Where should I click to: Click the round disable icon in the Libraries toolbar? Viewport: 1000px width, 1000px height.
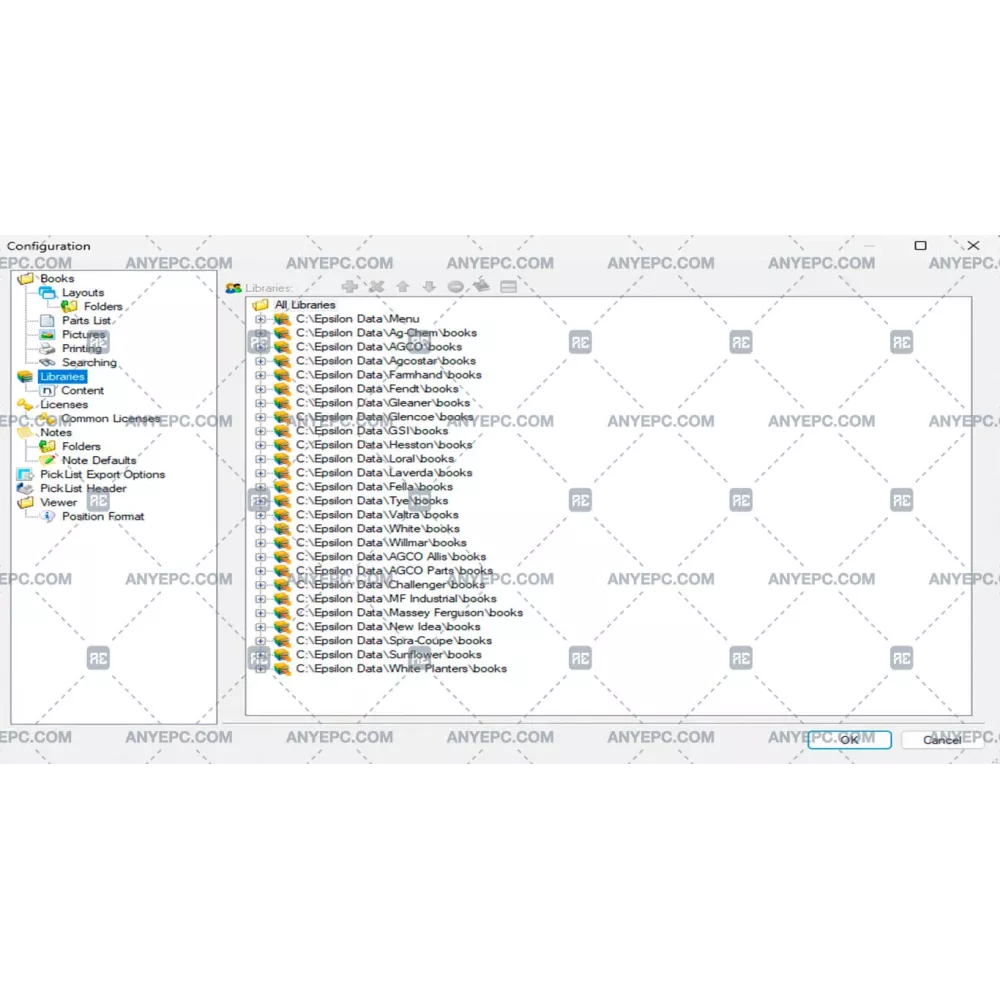click(455, 287)
